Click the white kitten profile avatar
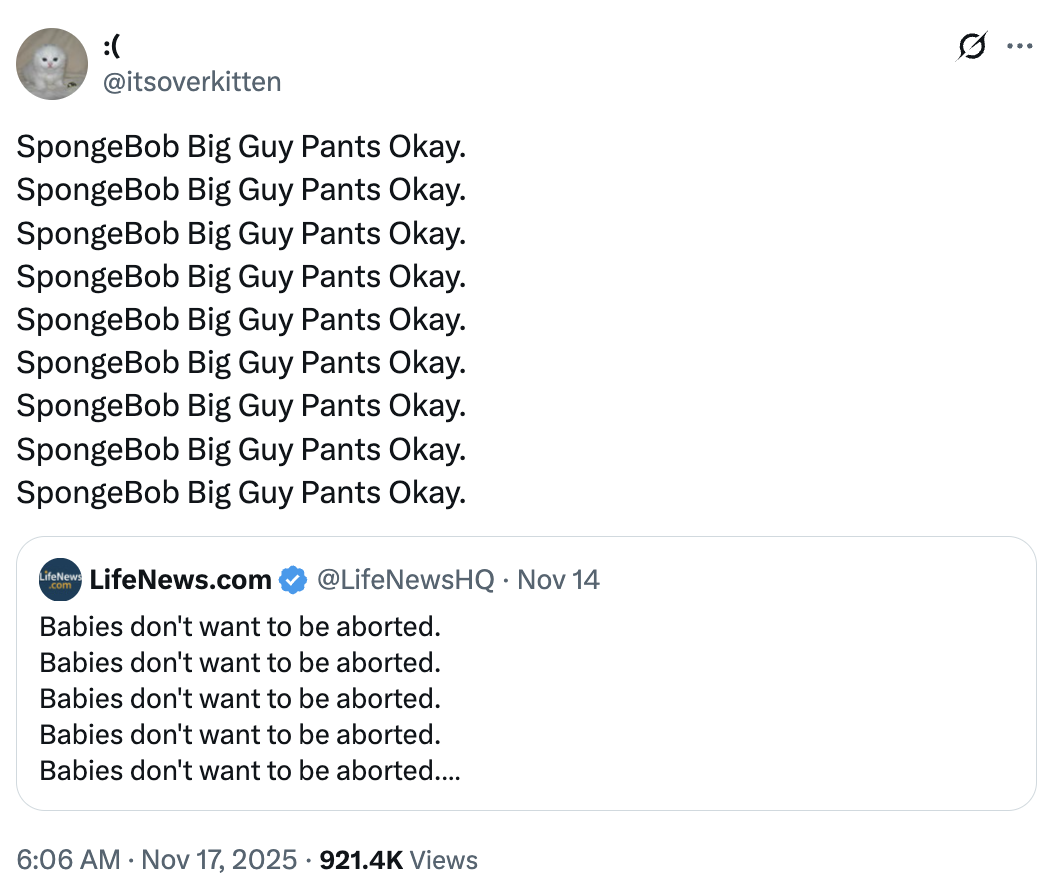1060x888 pixels. [52, 64]
